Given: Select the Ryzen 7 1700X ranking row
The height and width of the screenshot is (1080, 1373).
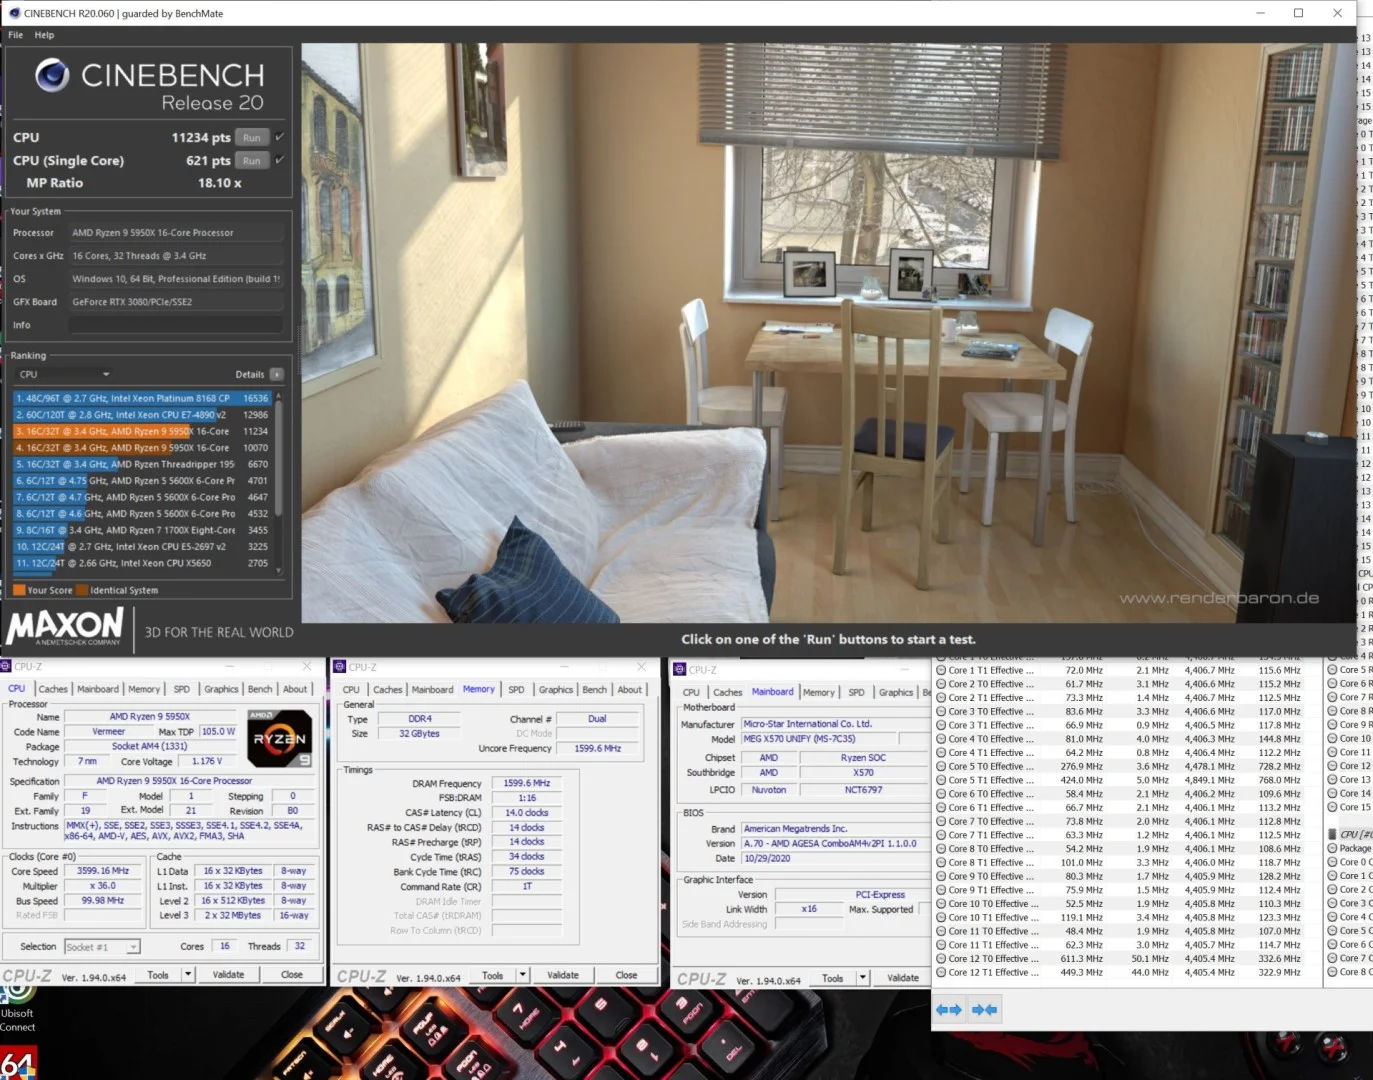Looking at the screenshot, I should (142, 530).
